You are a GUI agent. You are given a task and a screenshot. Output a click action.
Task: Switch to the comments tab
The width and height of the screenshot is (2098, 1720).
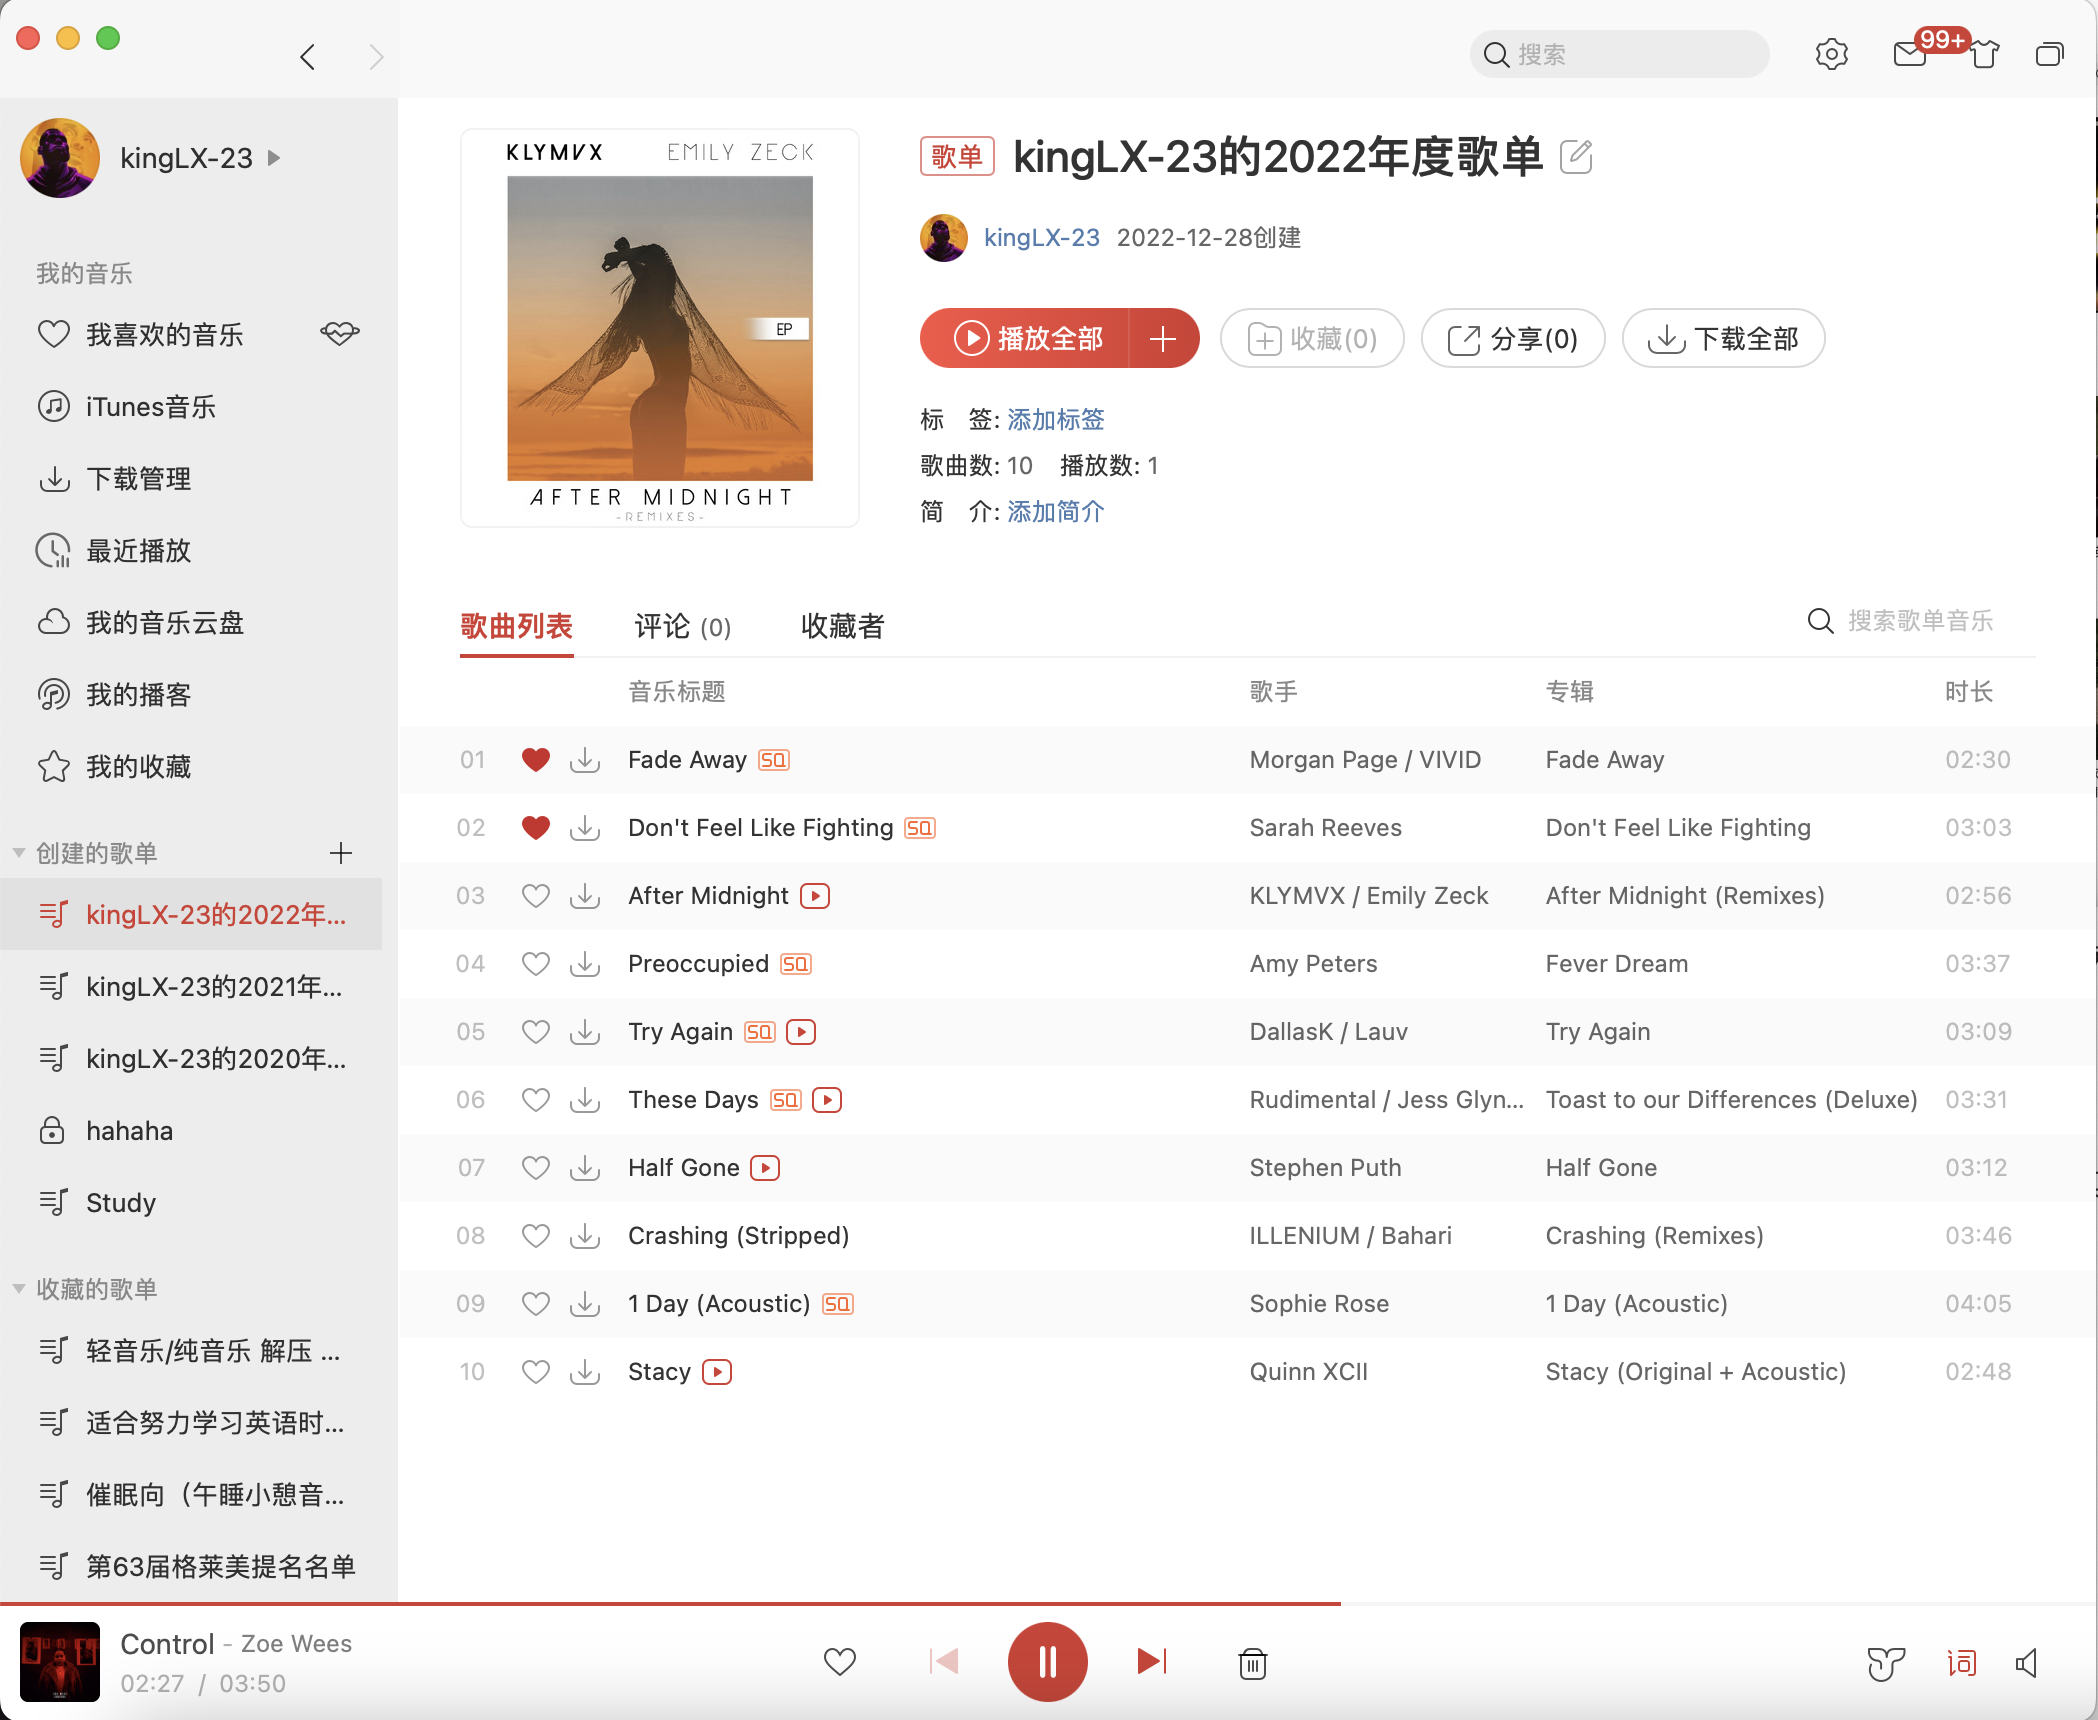pyautogui.click(x=682, y=627)
